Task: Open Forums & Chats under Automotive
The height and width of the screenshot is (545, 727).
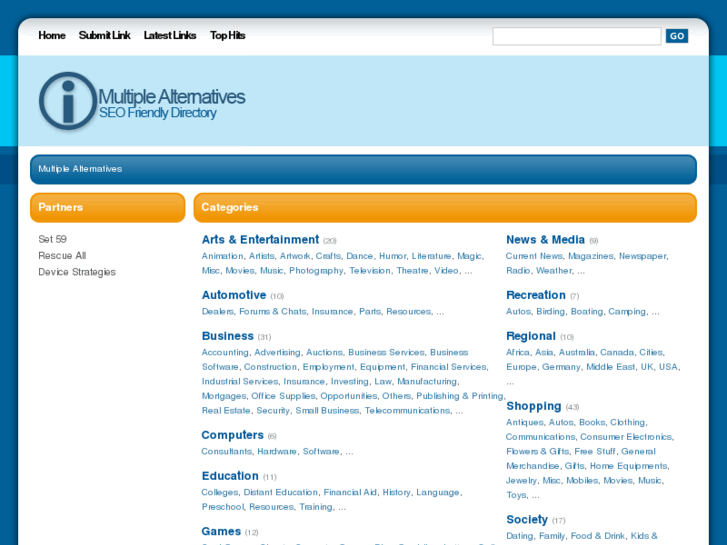Action: tap(273, 311)
